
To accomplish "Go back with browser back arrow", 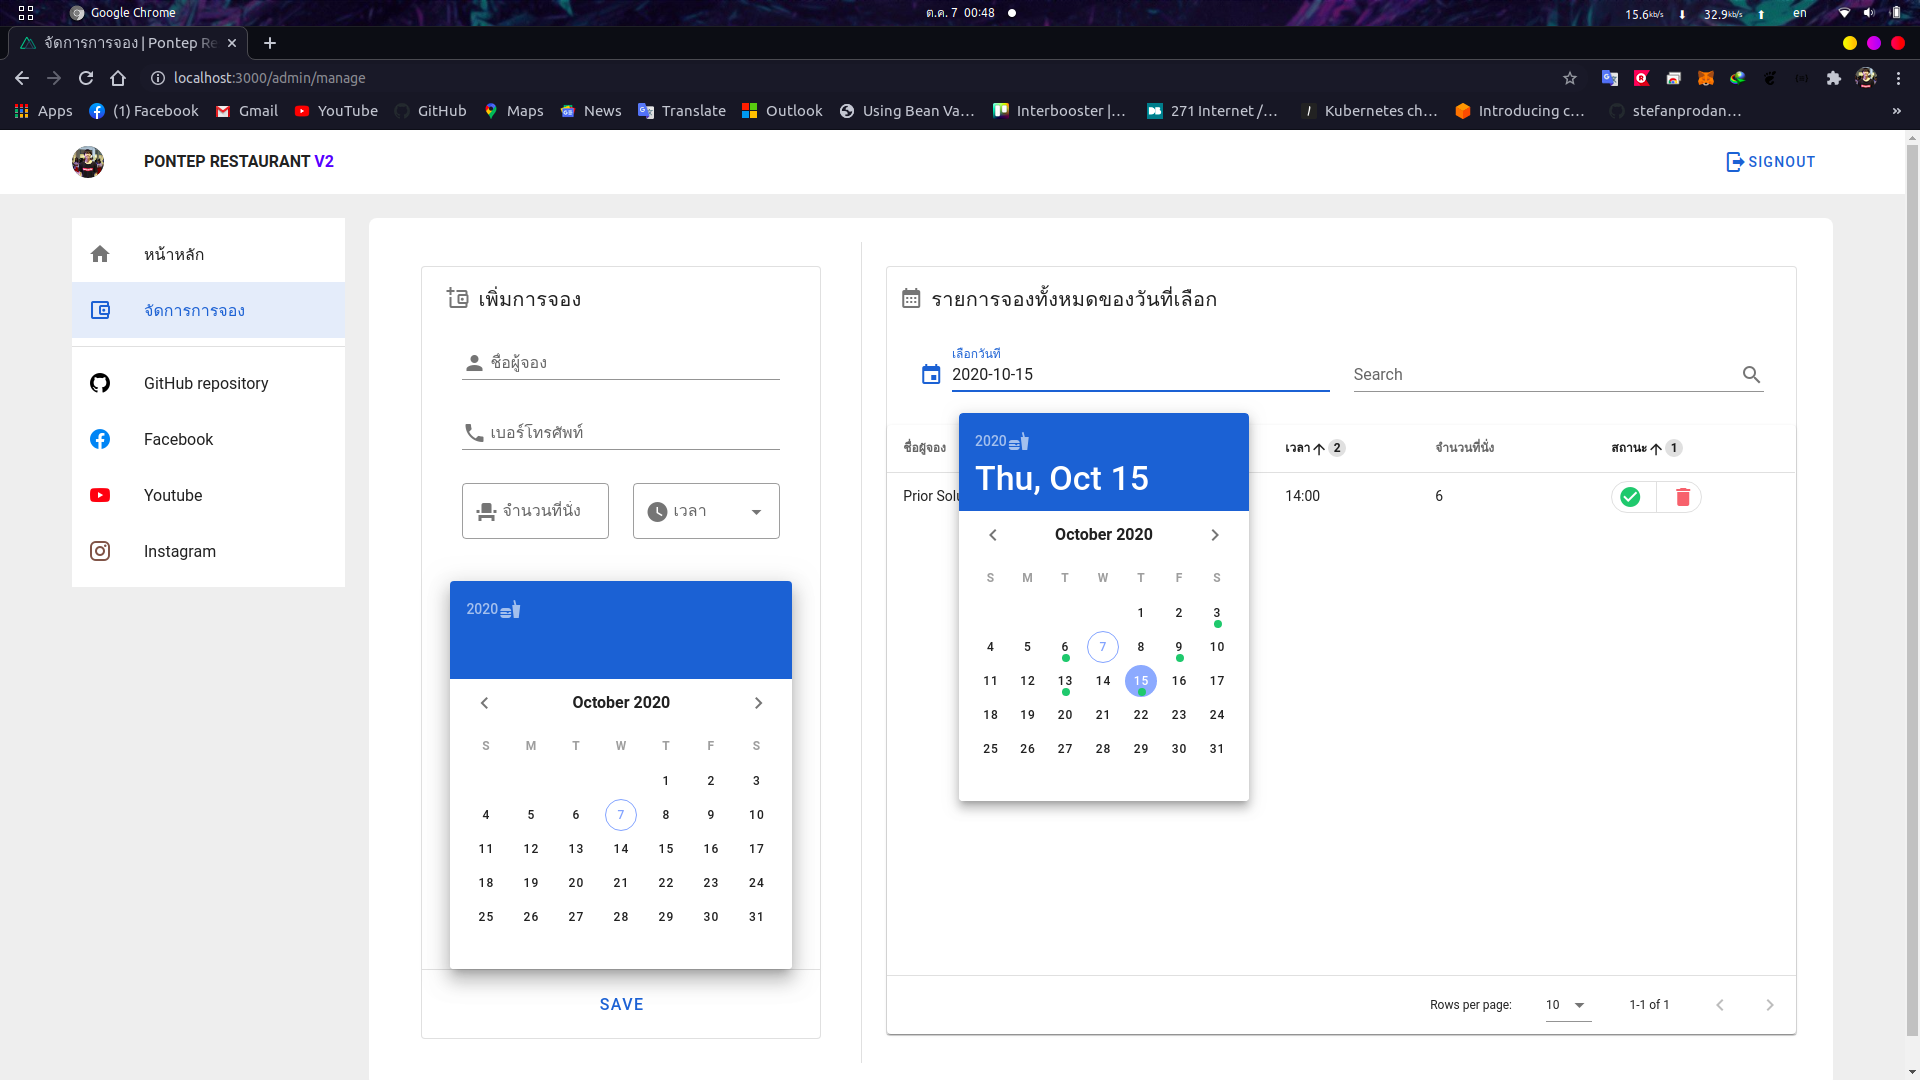I will 22,78.
